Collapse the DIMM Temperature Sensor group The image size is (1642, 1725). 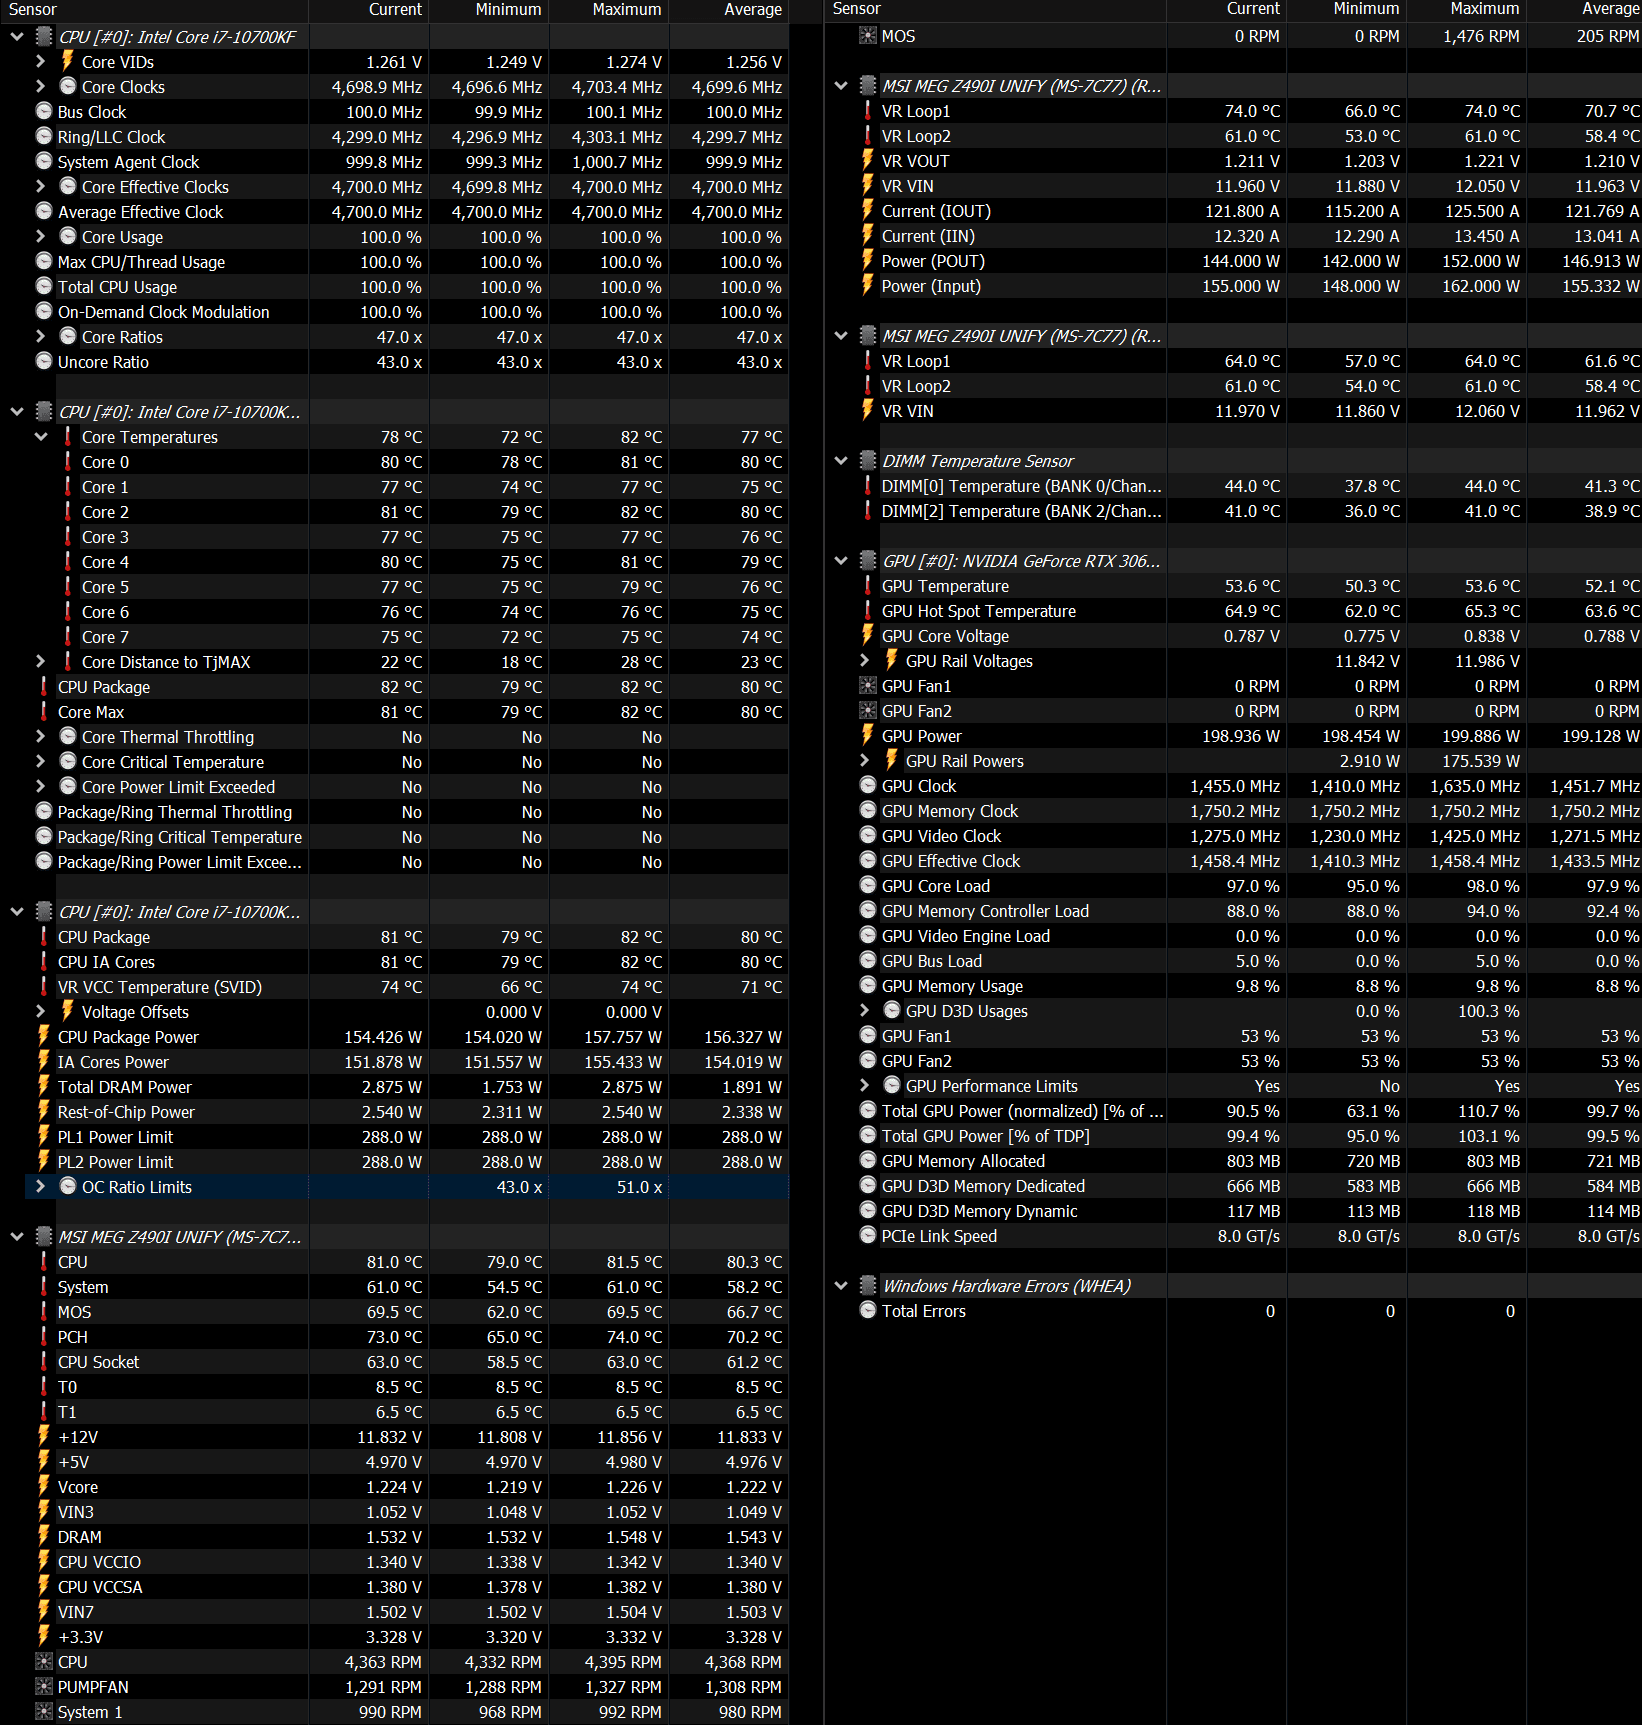coord(841,461)
